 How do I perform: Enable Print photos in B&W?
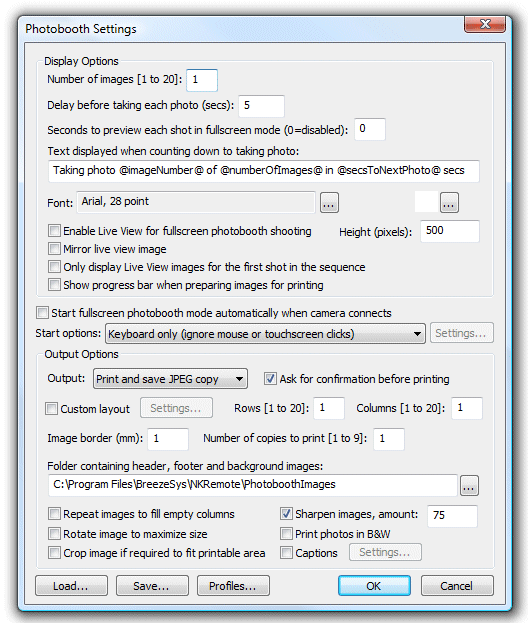[x=286, y=534]
